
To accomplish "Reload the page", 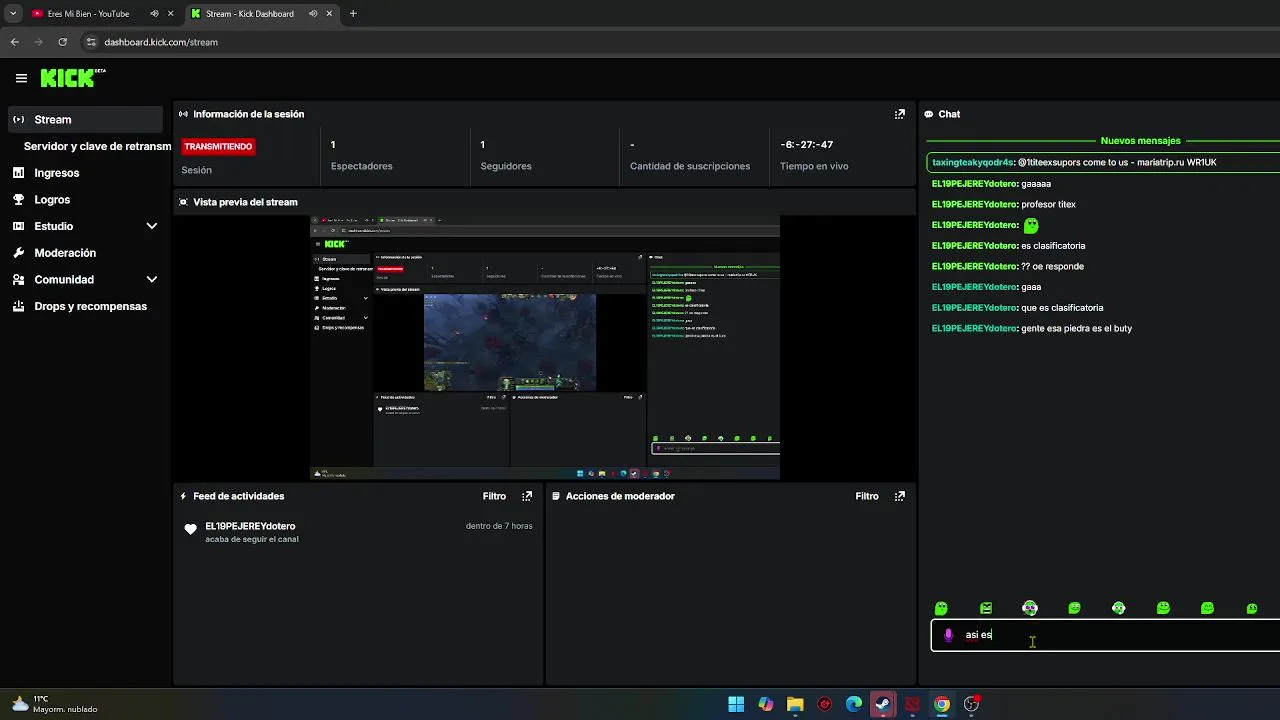I will [62, 42].
